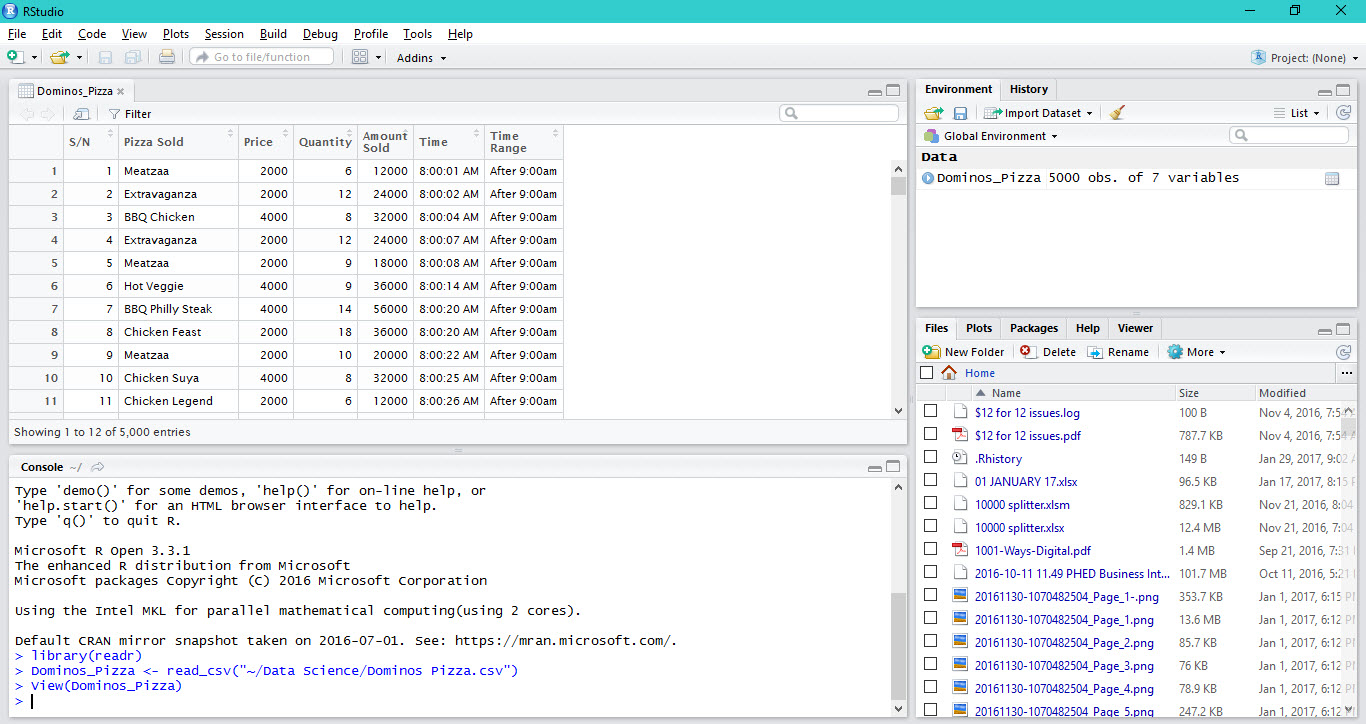Select checkbox for 10000 splitter.xlsx
Screen dimensions: 1366x724
(x=930, y=527)
